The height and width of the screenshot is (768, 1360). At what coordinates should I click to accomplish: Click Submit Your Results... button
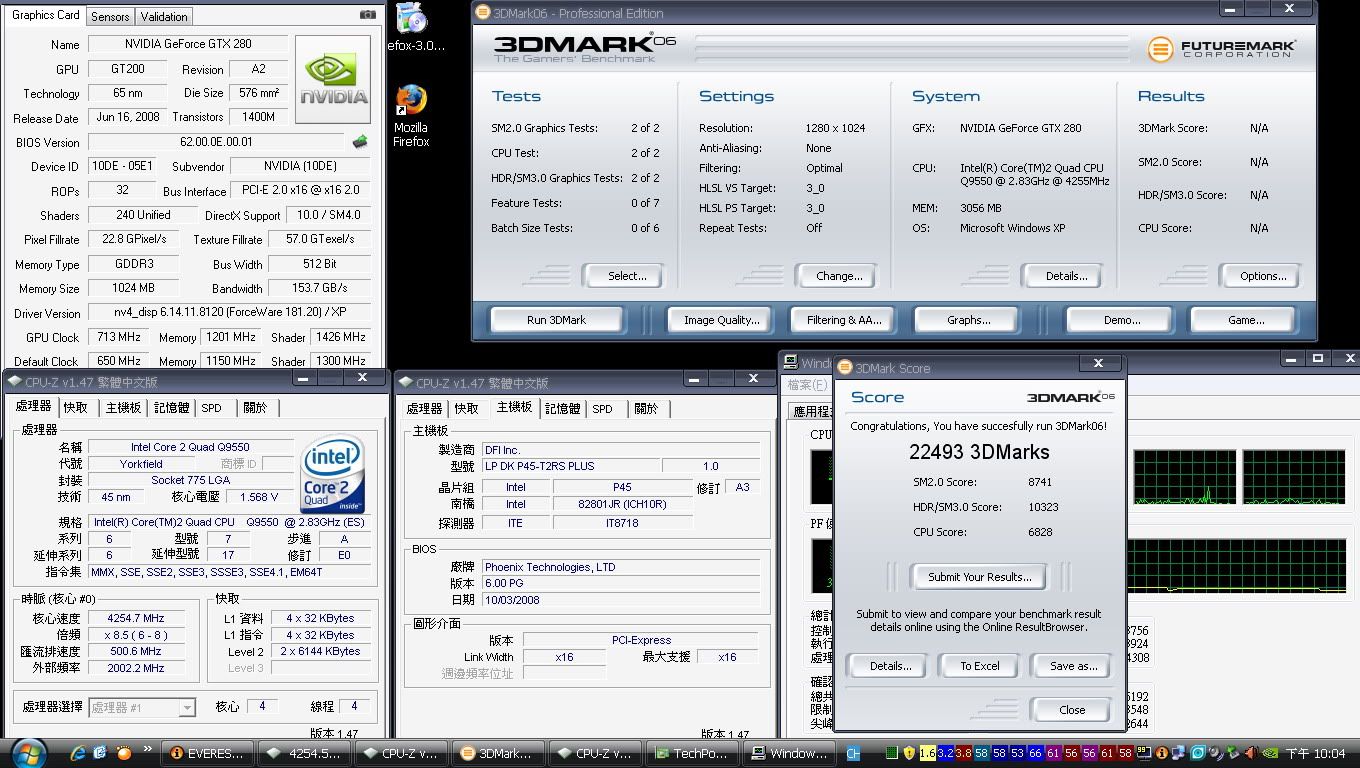click(x=979, y=577)
